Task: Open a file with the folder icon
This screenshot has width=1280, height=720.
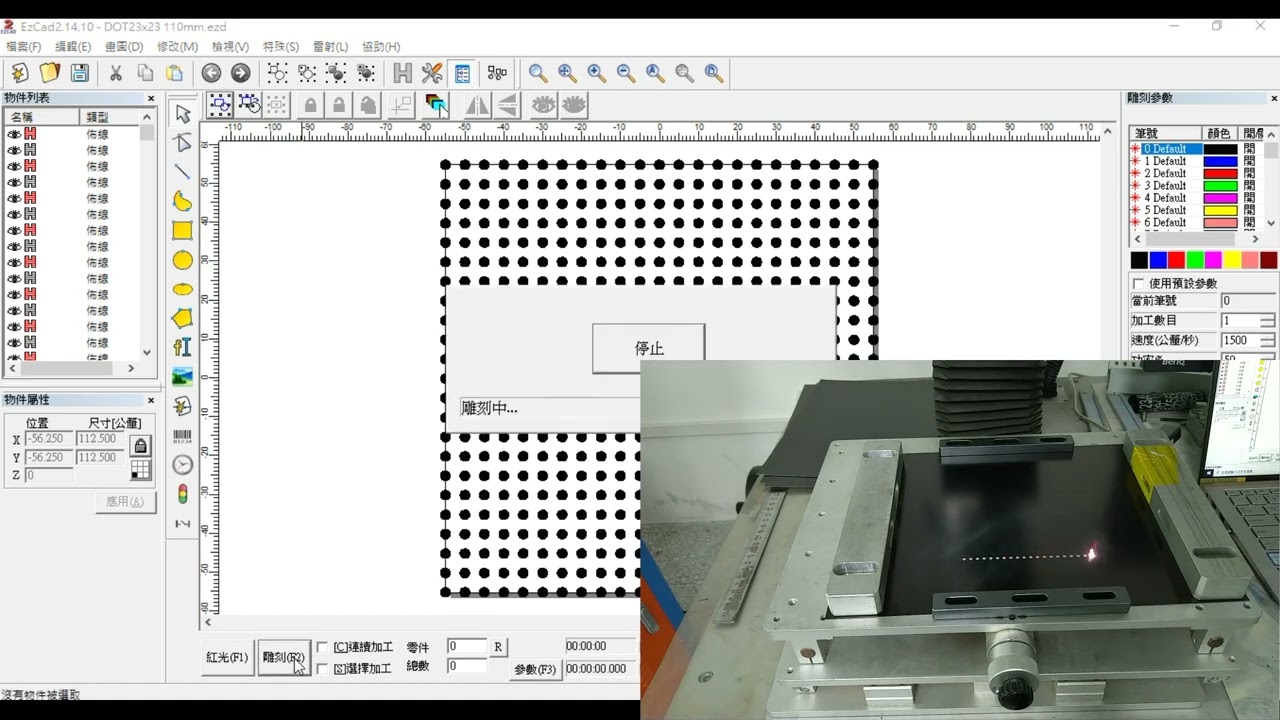Action: (x=49, y=73)
